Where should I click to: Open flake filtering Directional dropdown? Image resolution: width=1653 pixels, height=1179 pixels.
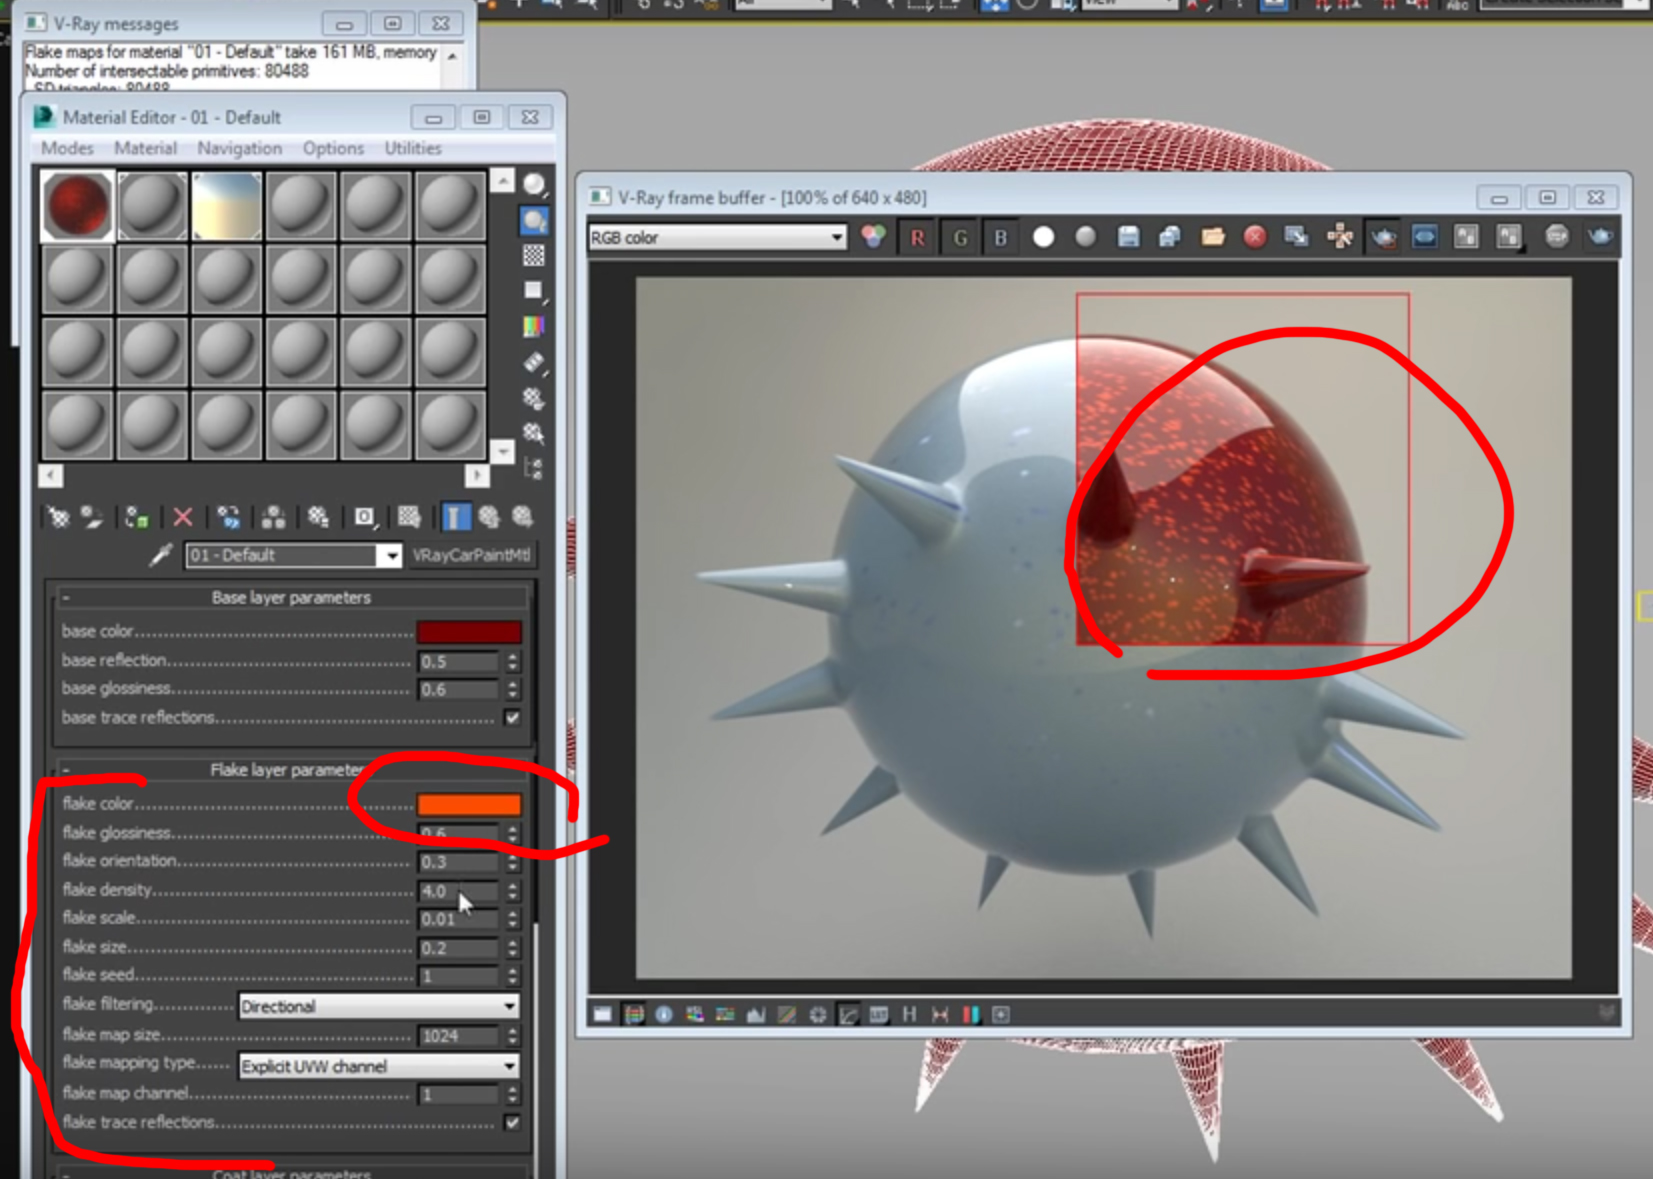coord(378,1006)
